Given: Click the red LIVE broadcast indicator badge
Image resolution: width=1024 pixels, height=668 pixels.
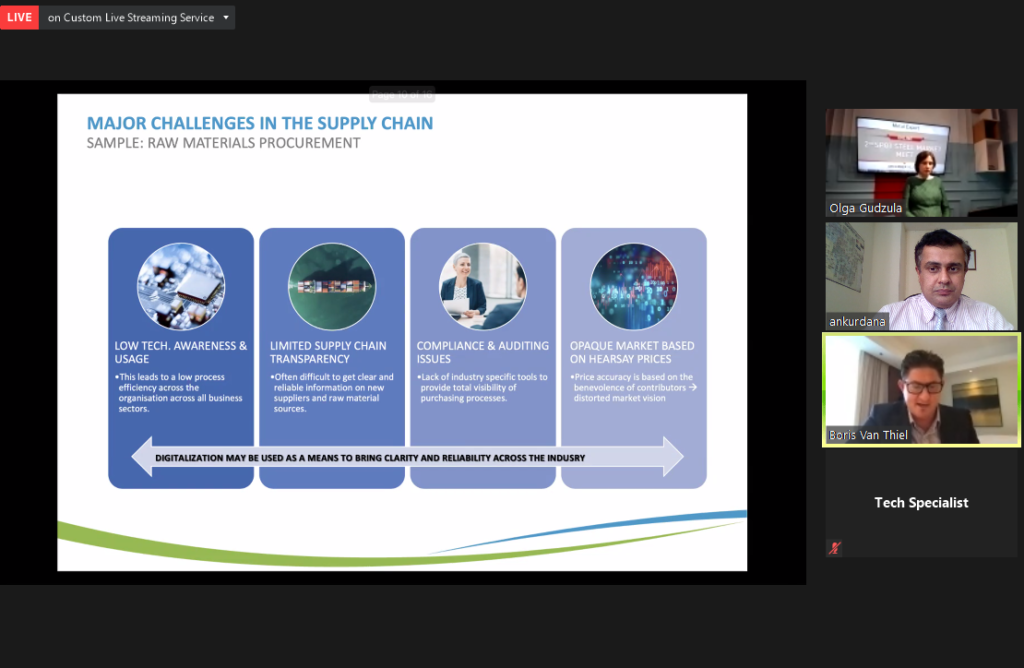Looking at the screenshot, I should click(x=19, y=17).
